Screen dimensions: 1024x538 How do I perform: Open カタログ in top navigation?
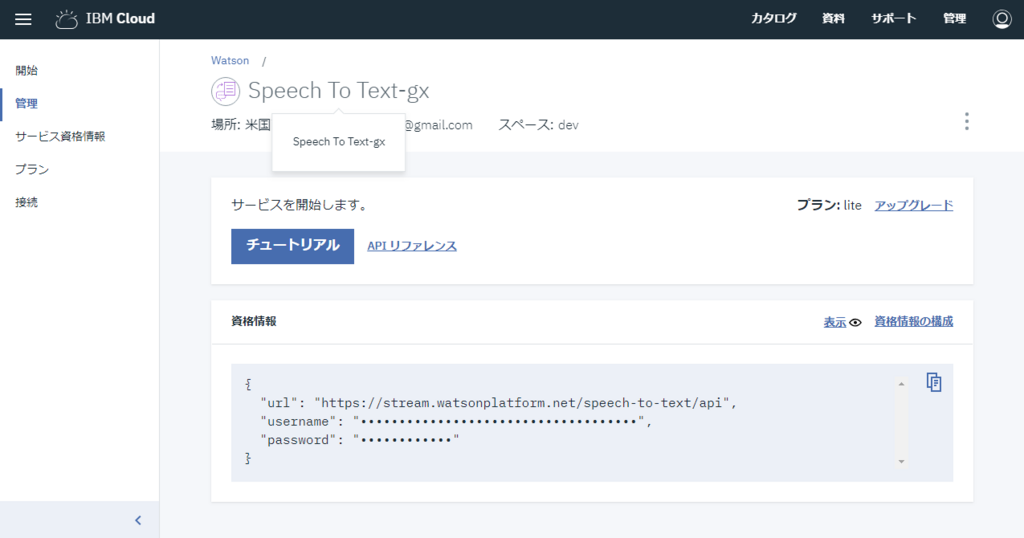tap(774, 19)
